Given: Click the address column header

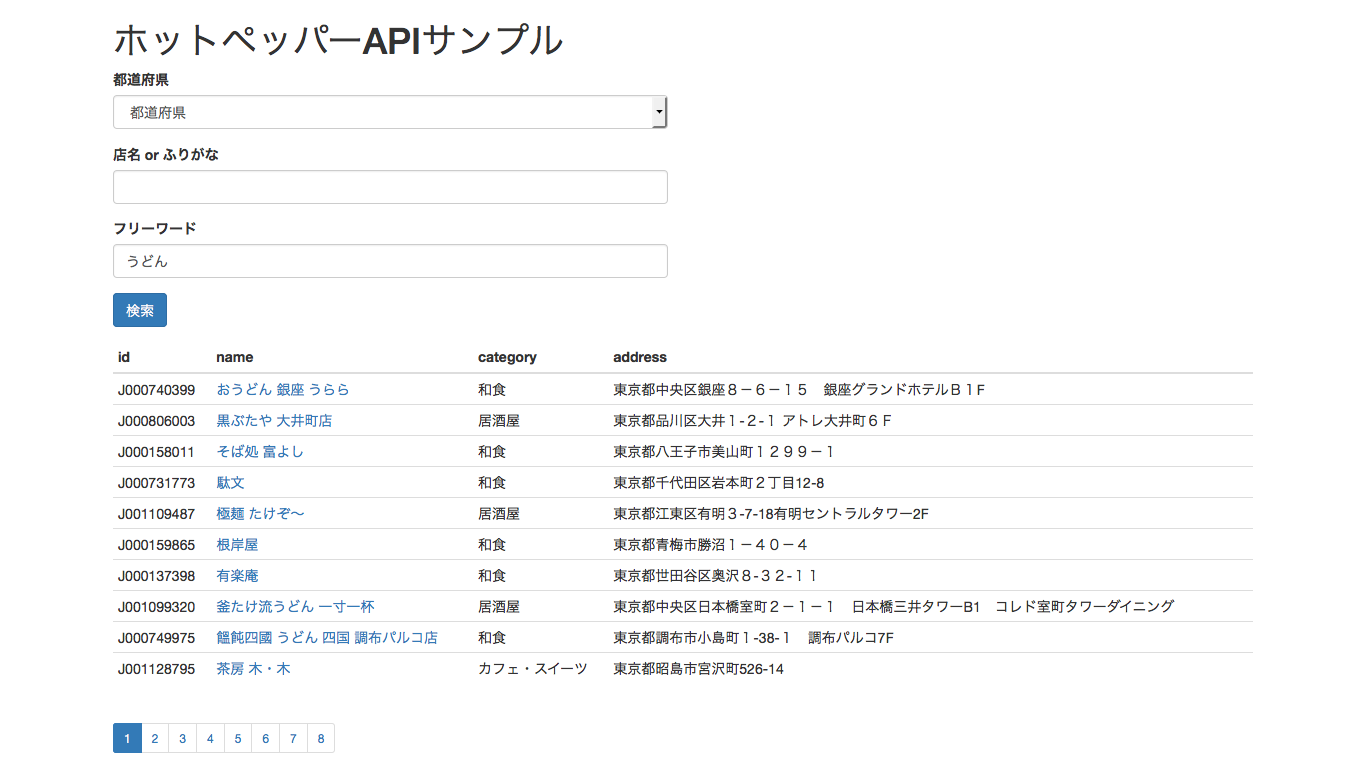Looking at the screenshot, I should coord(640,357).
